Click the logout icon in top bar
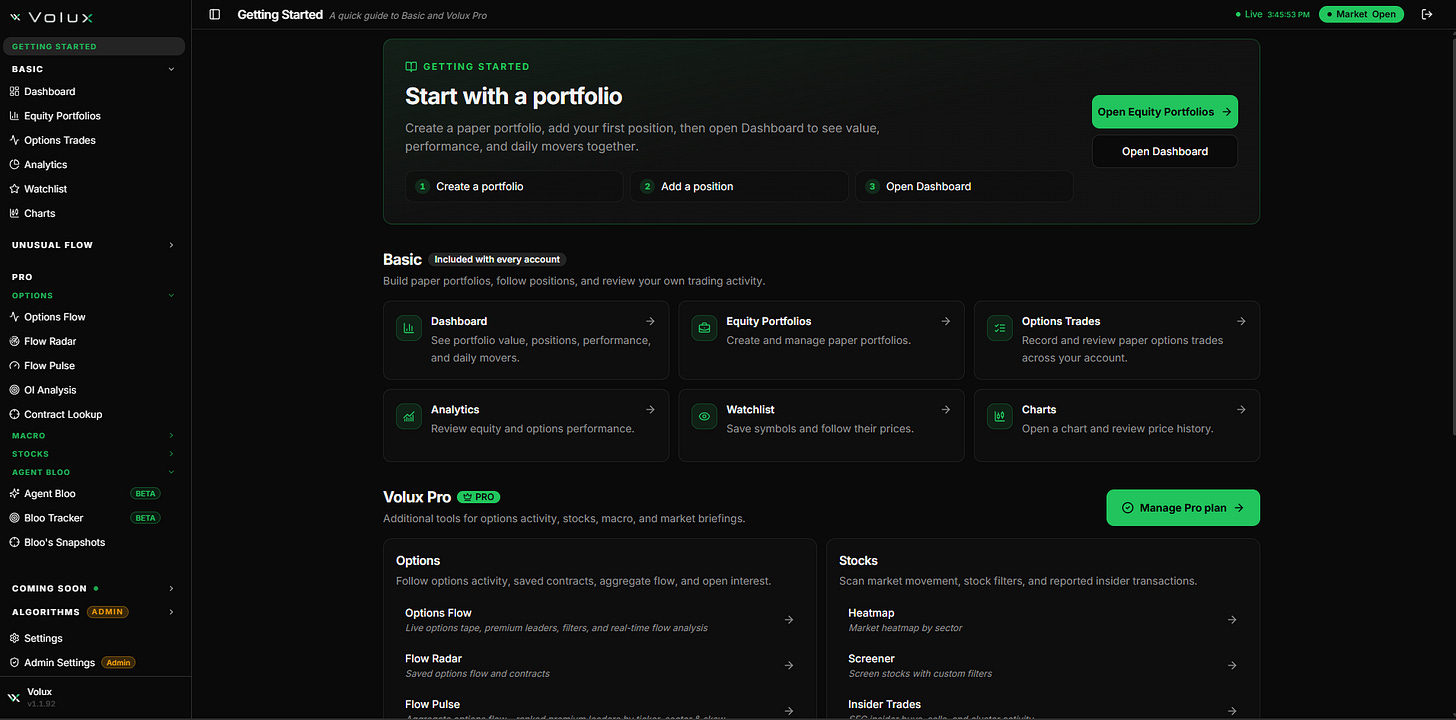Viewport: 1456px width, 720px height. tap(1427, 14)
